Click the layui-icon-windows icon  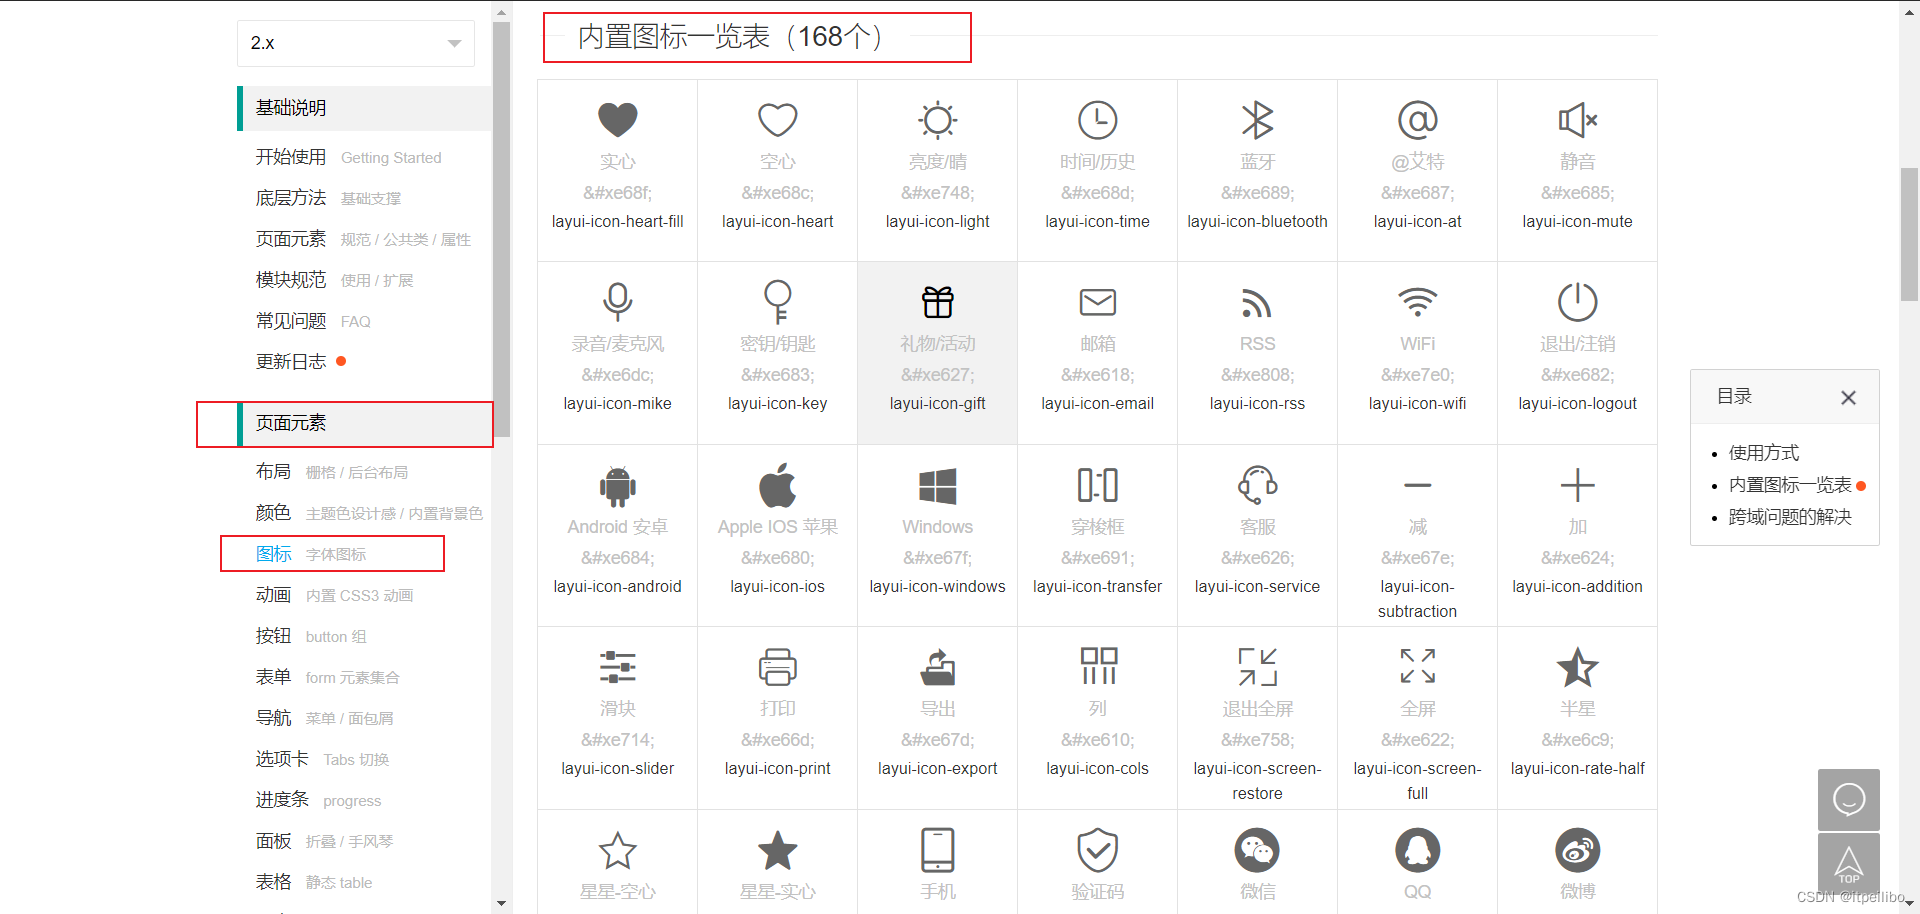pyautogui.click(x=937, y=487)
